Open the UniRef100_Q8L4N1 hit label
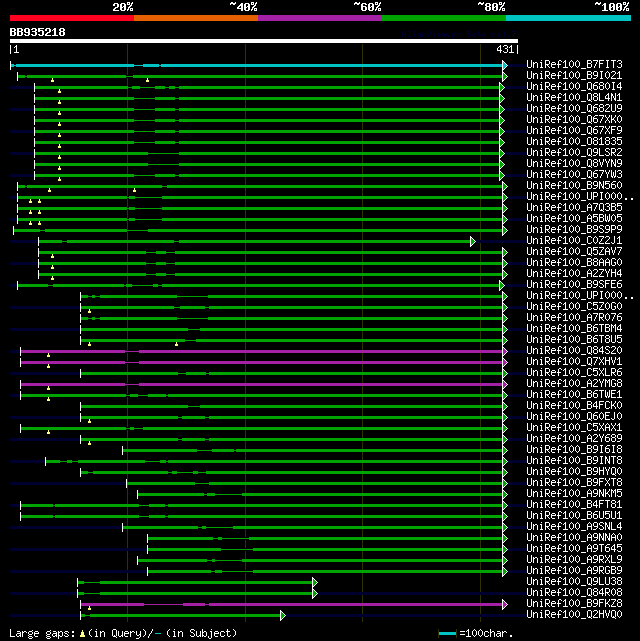 click(574, 97)
